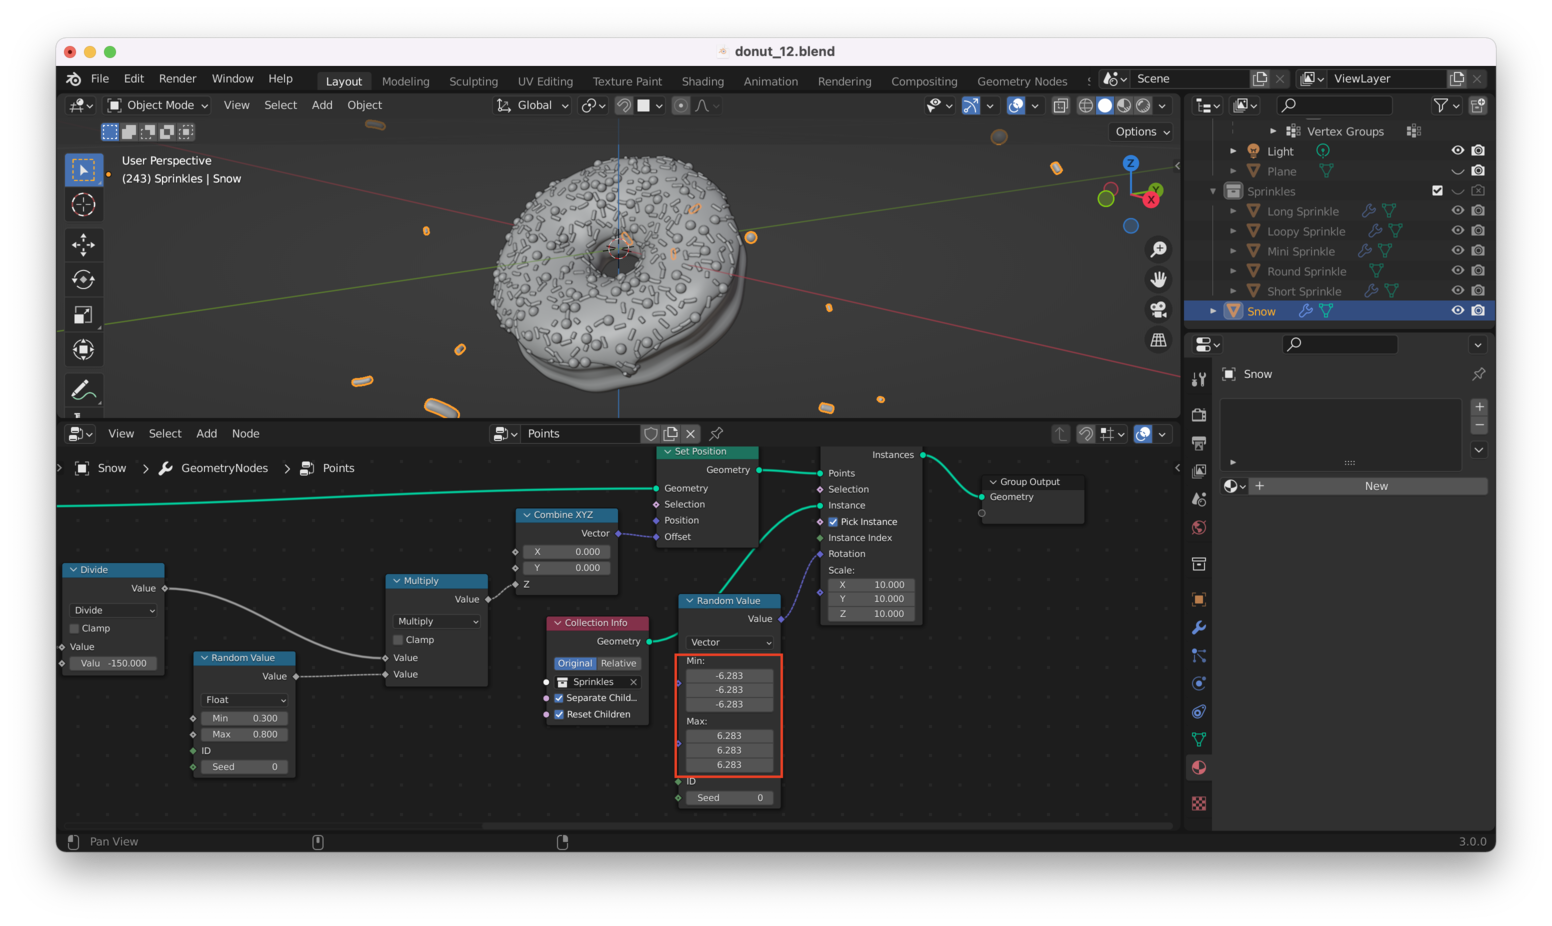Pin the Points node tree

(x=716, y=434)
